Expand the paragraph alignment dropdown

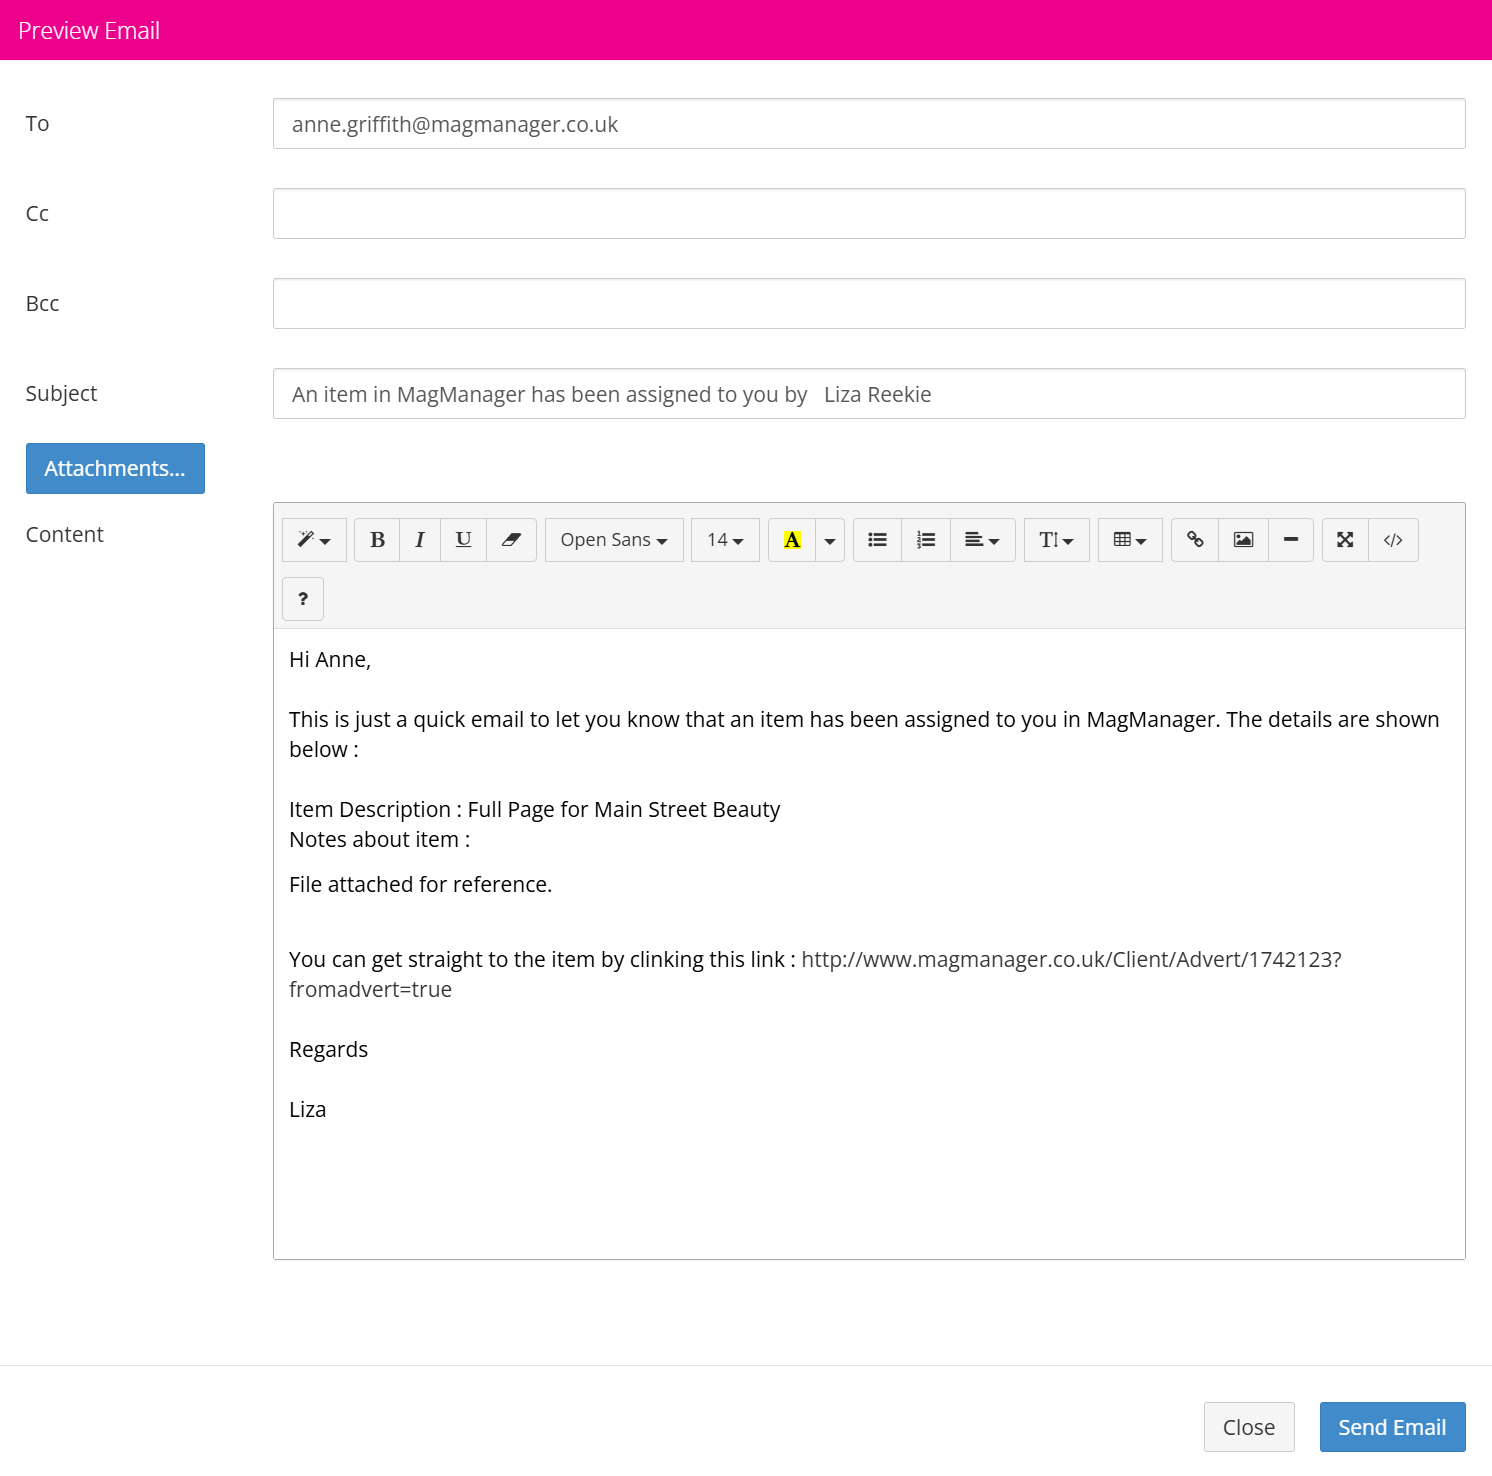coord(983,540)
